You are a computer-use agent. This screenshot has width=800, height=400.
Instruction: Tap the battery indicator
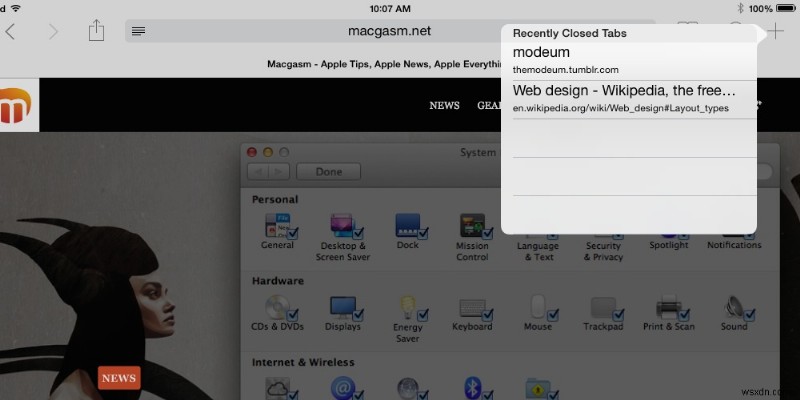pyautogui.click(x=786, y=8)
